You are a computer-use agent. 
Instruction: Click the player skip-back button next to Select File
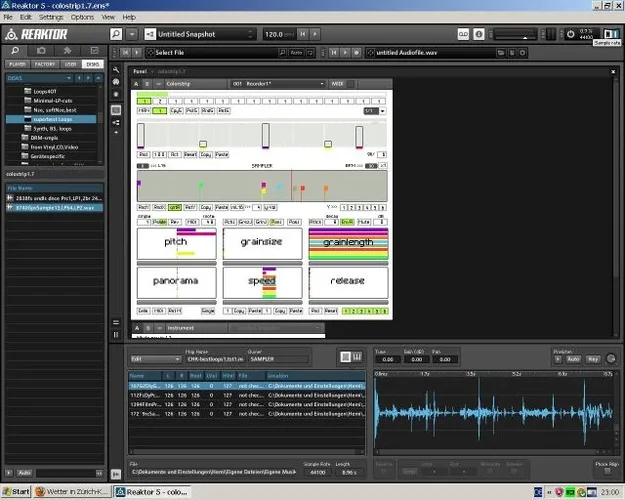click(126, 52)
